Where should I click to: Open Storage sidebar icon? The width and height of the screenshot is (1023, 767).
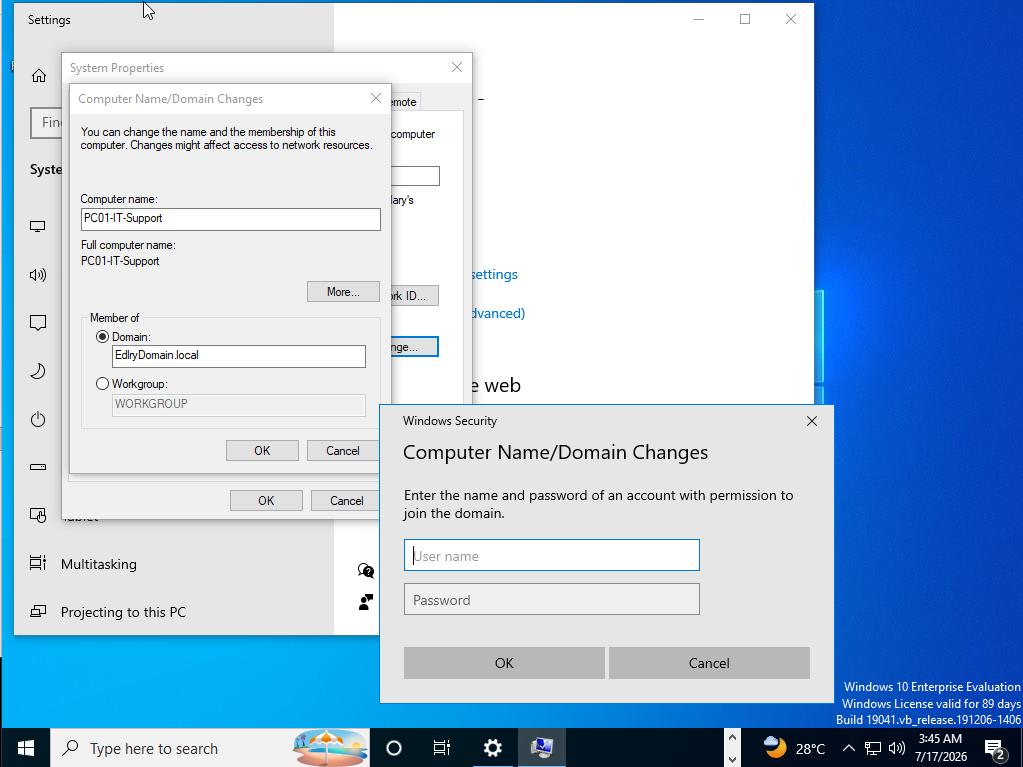pyautogui.click(x=38, y=467)
